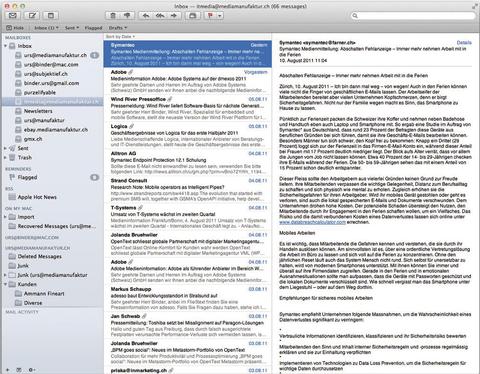Open the Jan Schwab message

pos(188,325)
